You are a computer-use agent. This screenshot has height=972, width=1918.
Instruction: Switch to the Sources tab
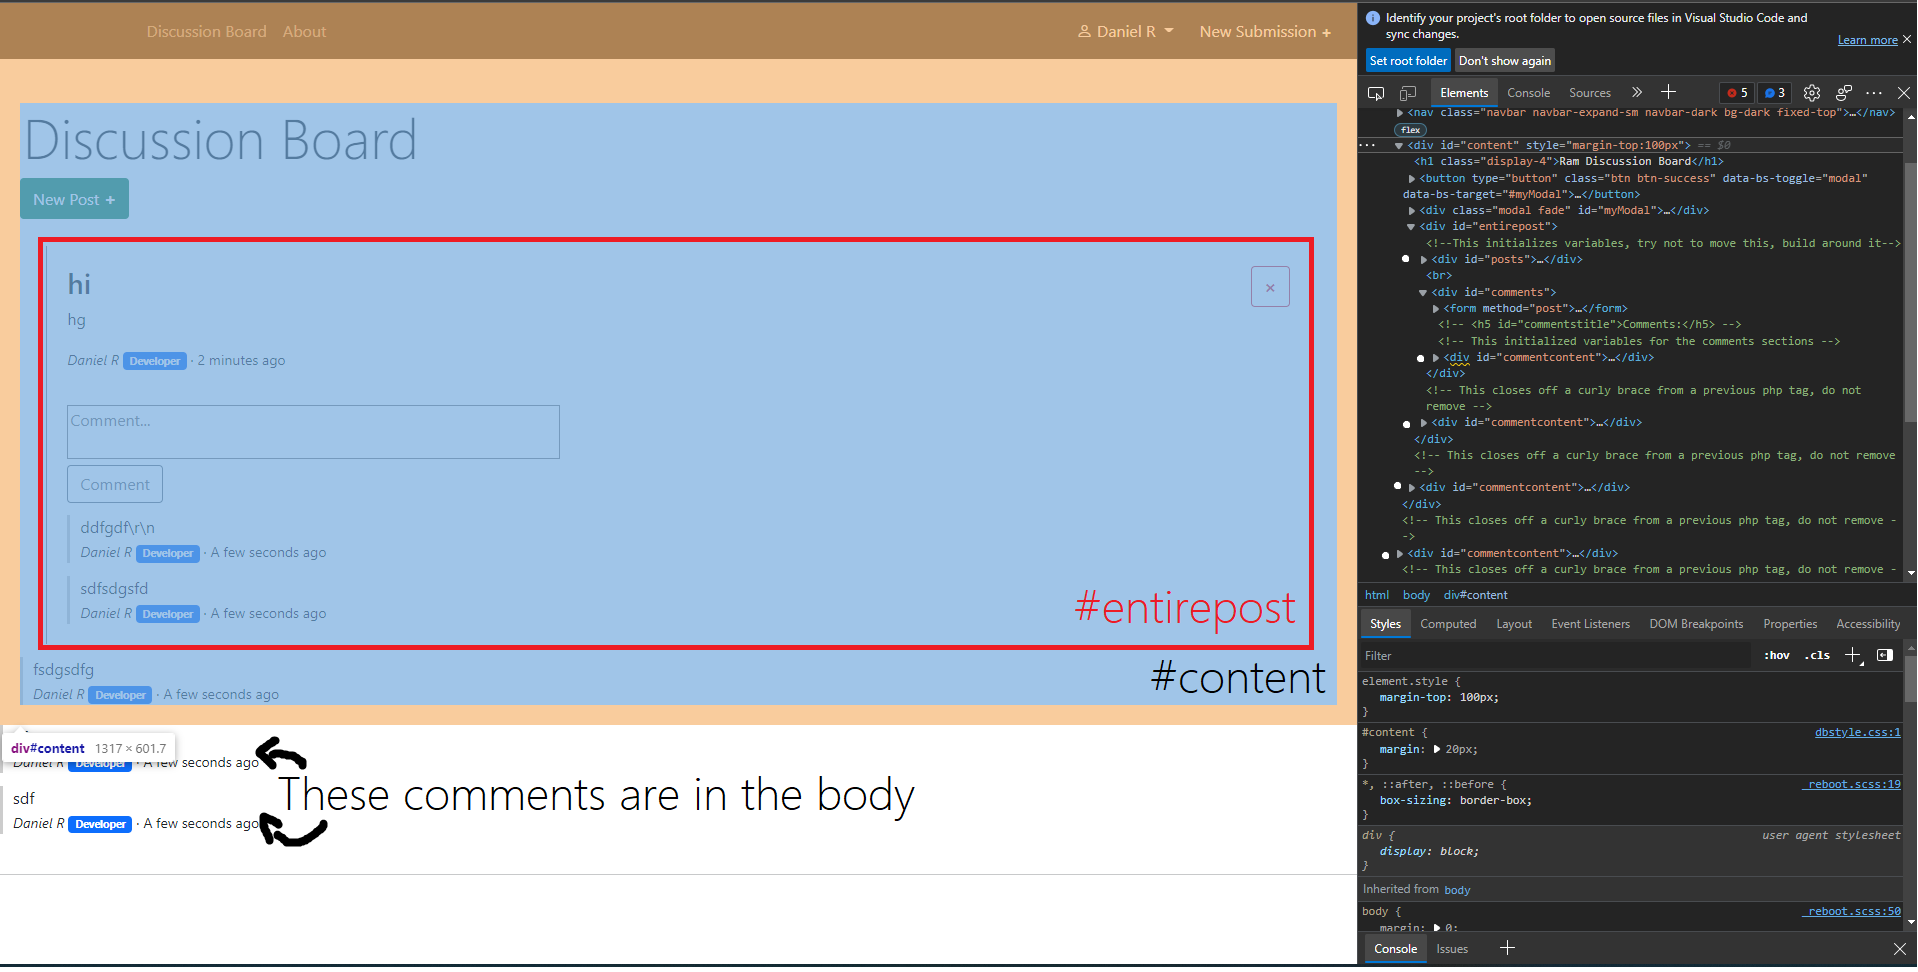pos(1590,93)
